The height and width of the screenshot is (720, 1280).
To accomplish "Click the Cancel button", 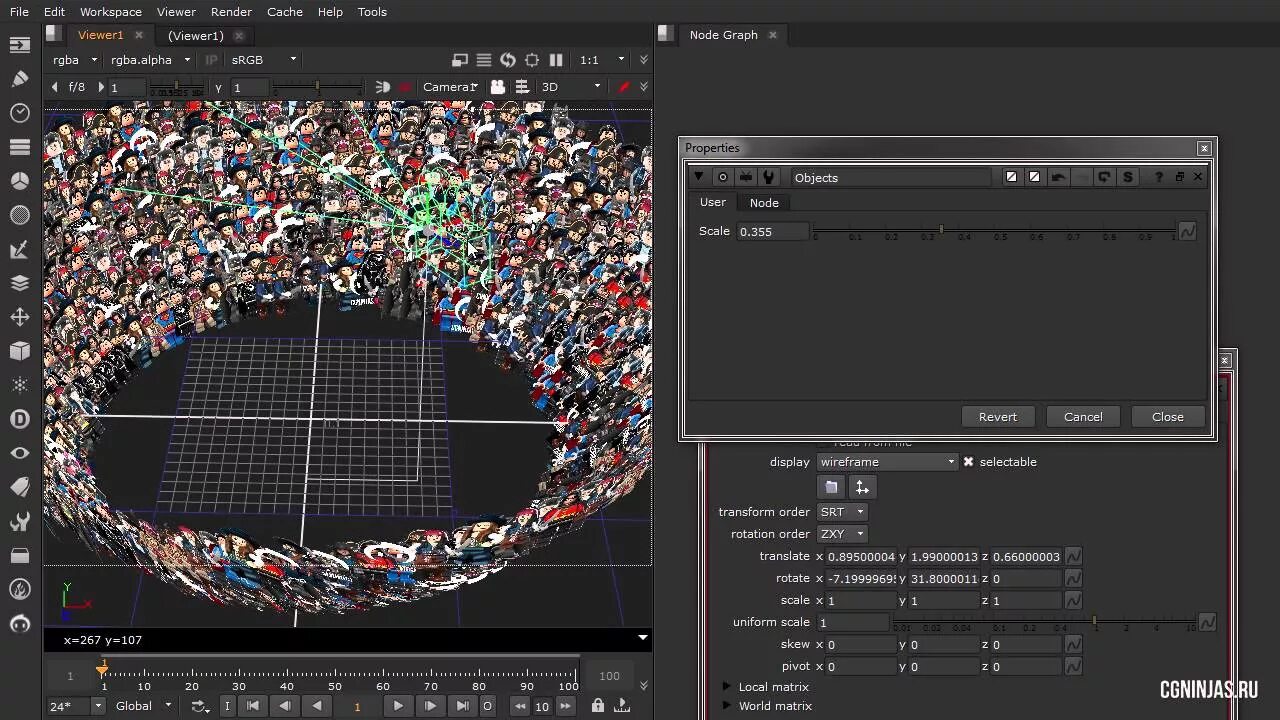I will coord(1083,417).
